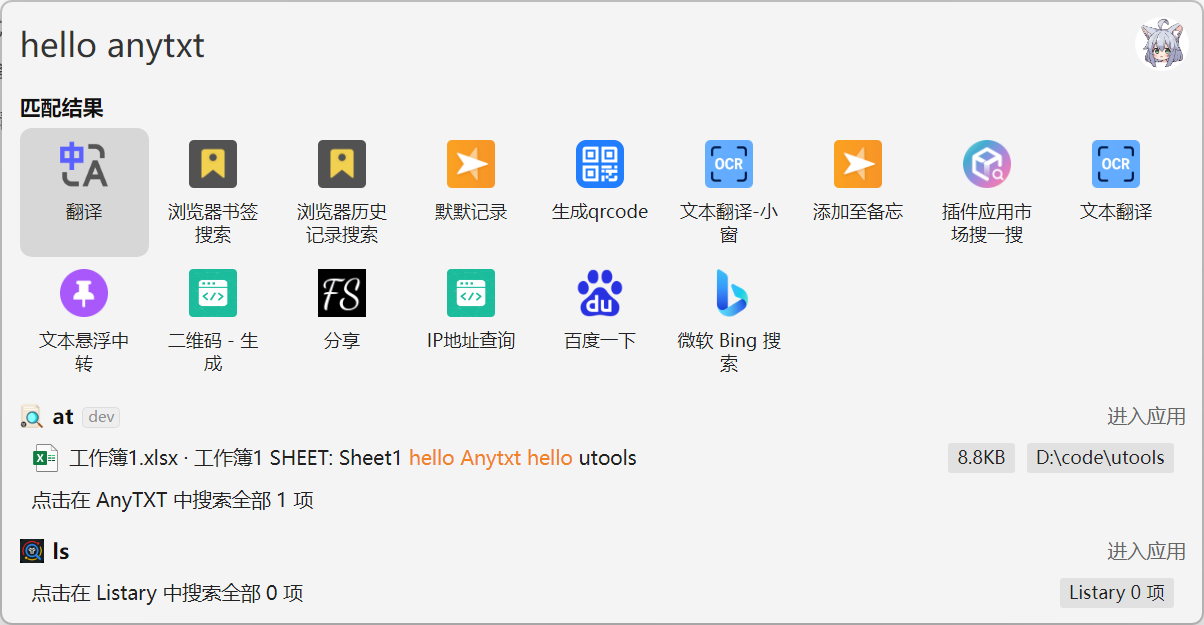Click the 'ls' plugin name label
The height and width of the screenshot is (625, 1204).
point(61,551)
